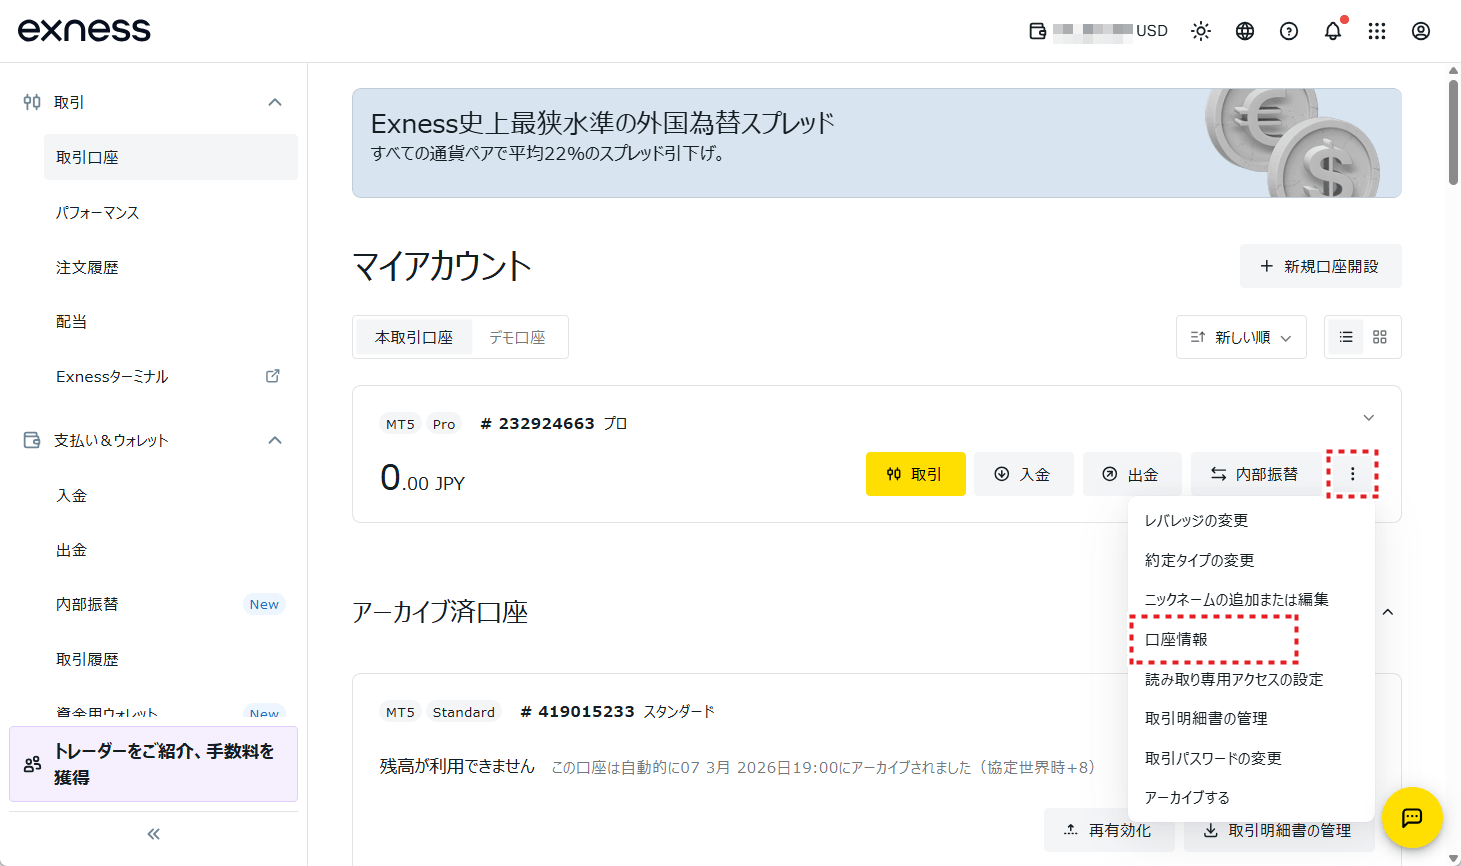Click the Exness logo
1461x866 pixels.
[84, 30]
